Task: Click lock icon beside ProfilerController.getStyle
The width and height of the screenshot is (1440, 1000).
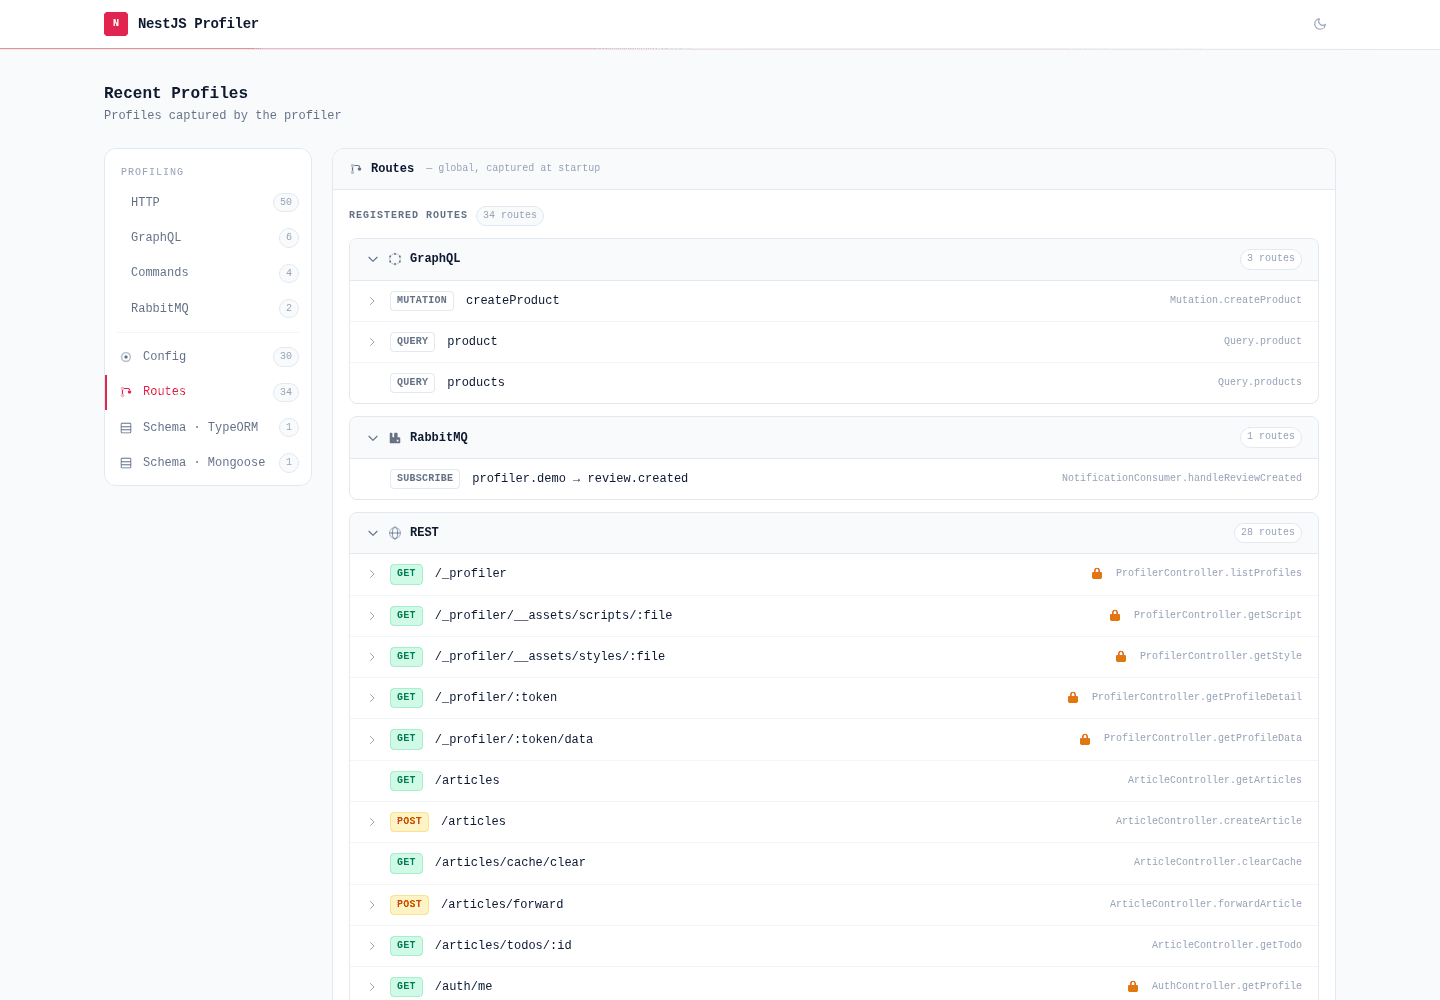Action: 1121,657
